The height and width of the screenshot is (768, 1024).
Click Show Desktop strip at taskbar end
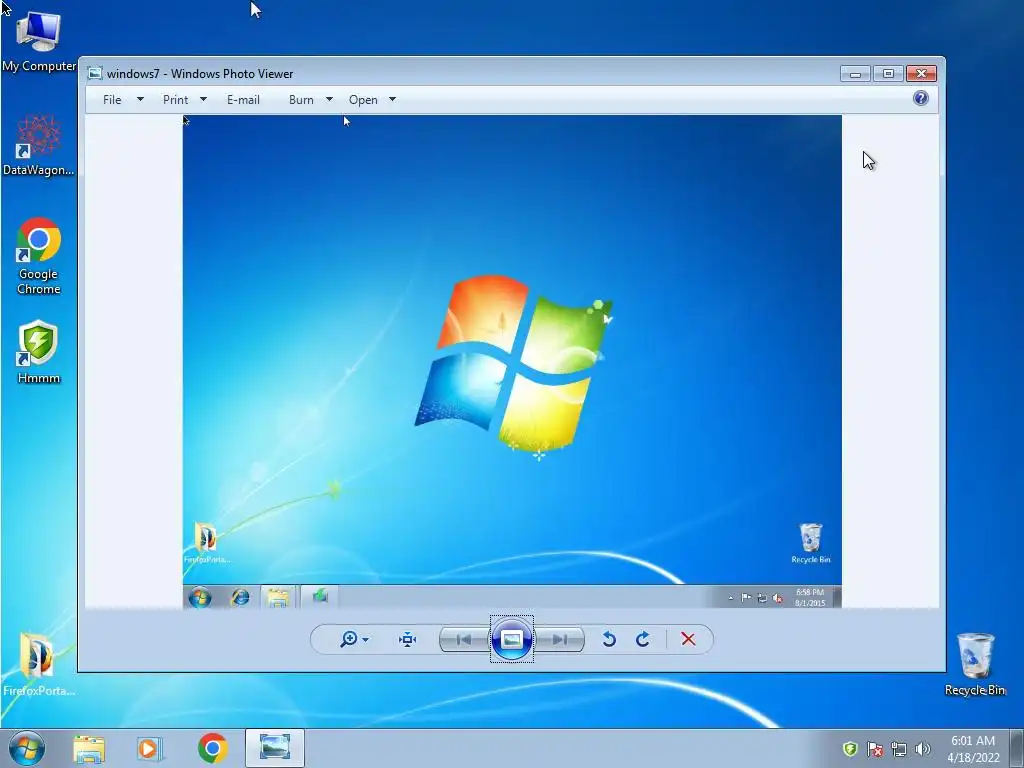pyautogui.click(x=1017, y=748)
